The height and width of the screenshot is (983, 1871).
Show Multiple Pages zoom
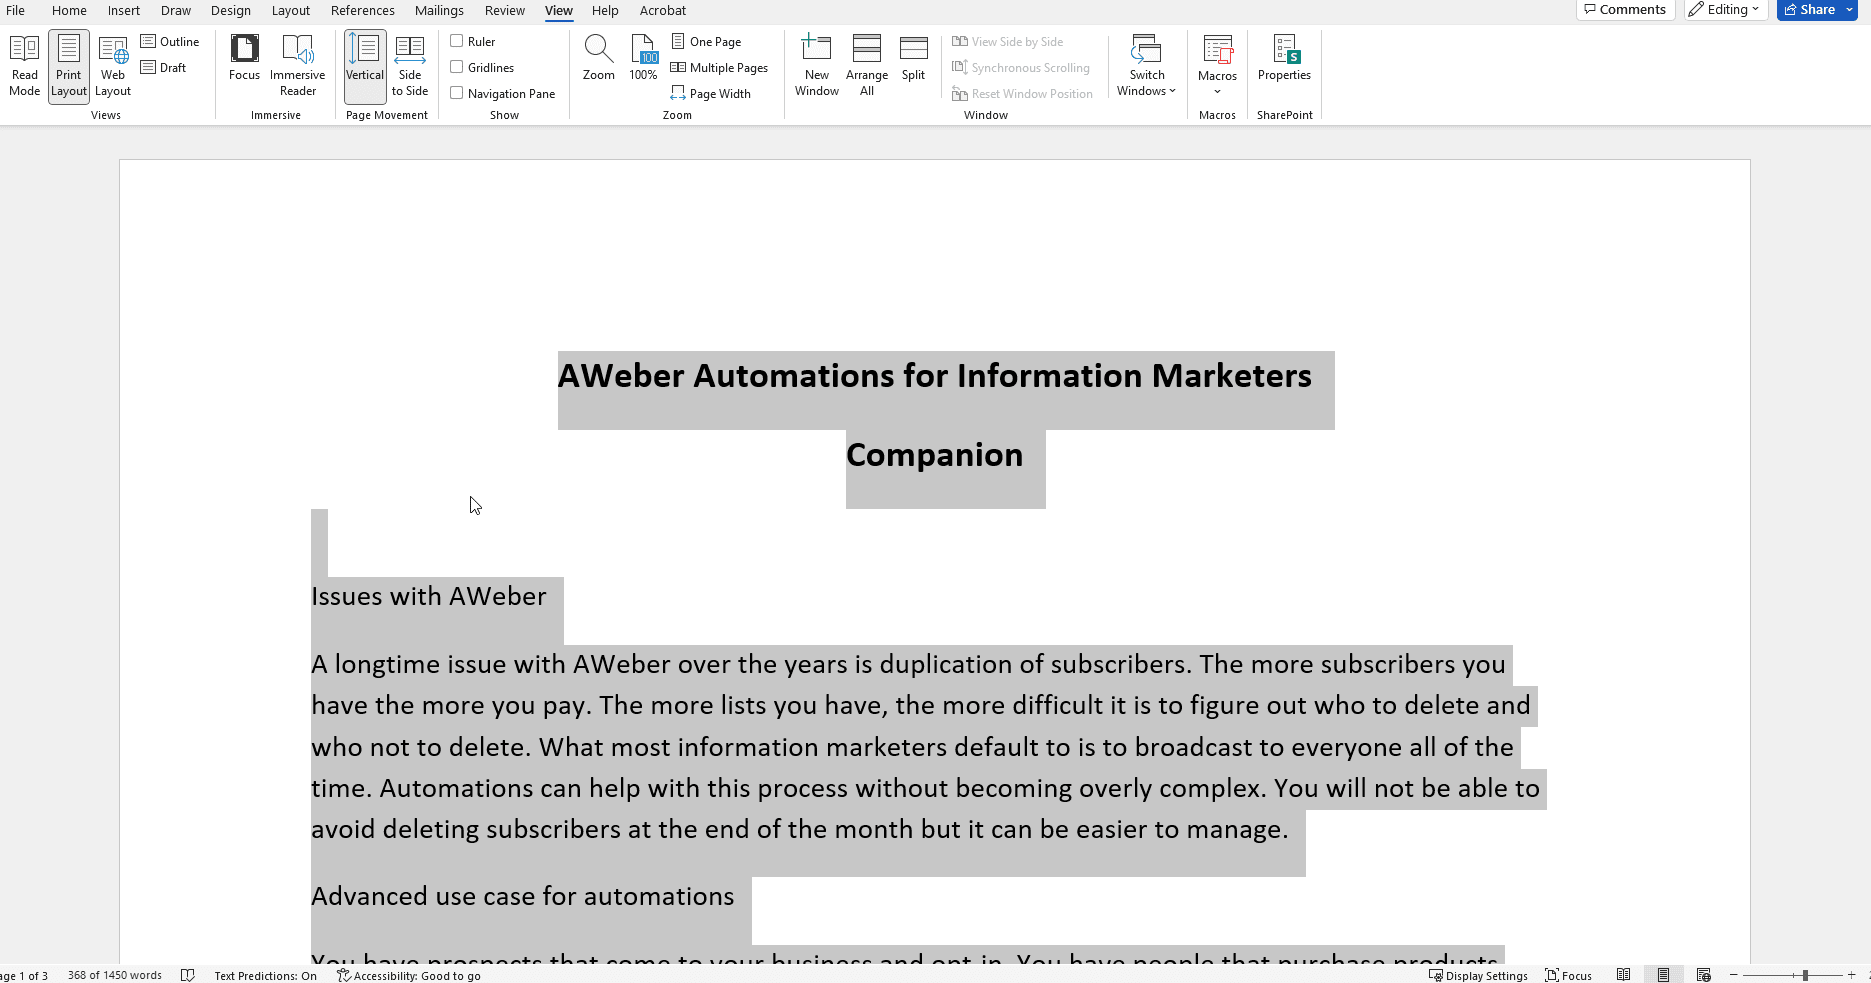(719, 67)
